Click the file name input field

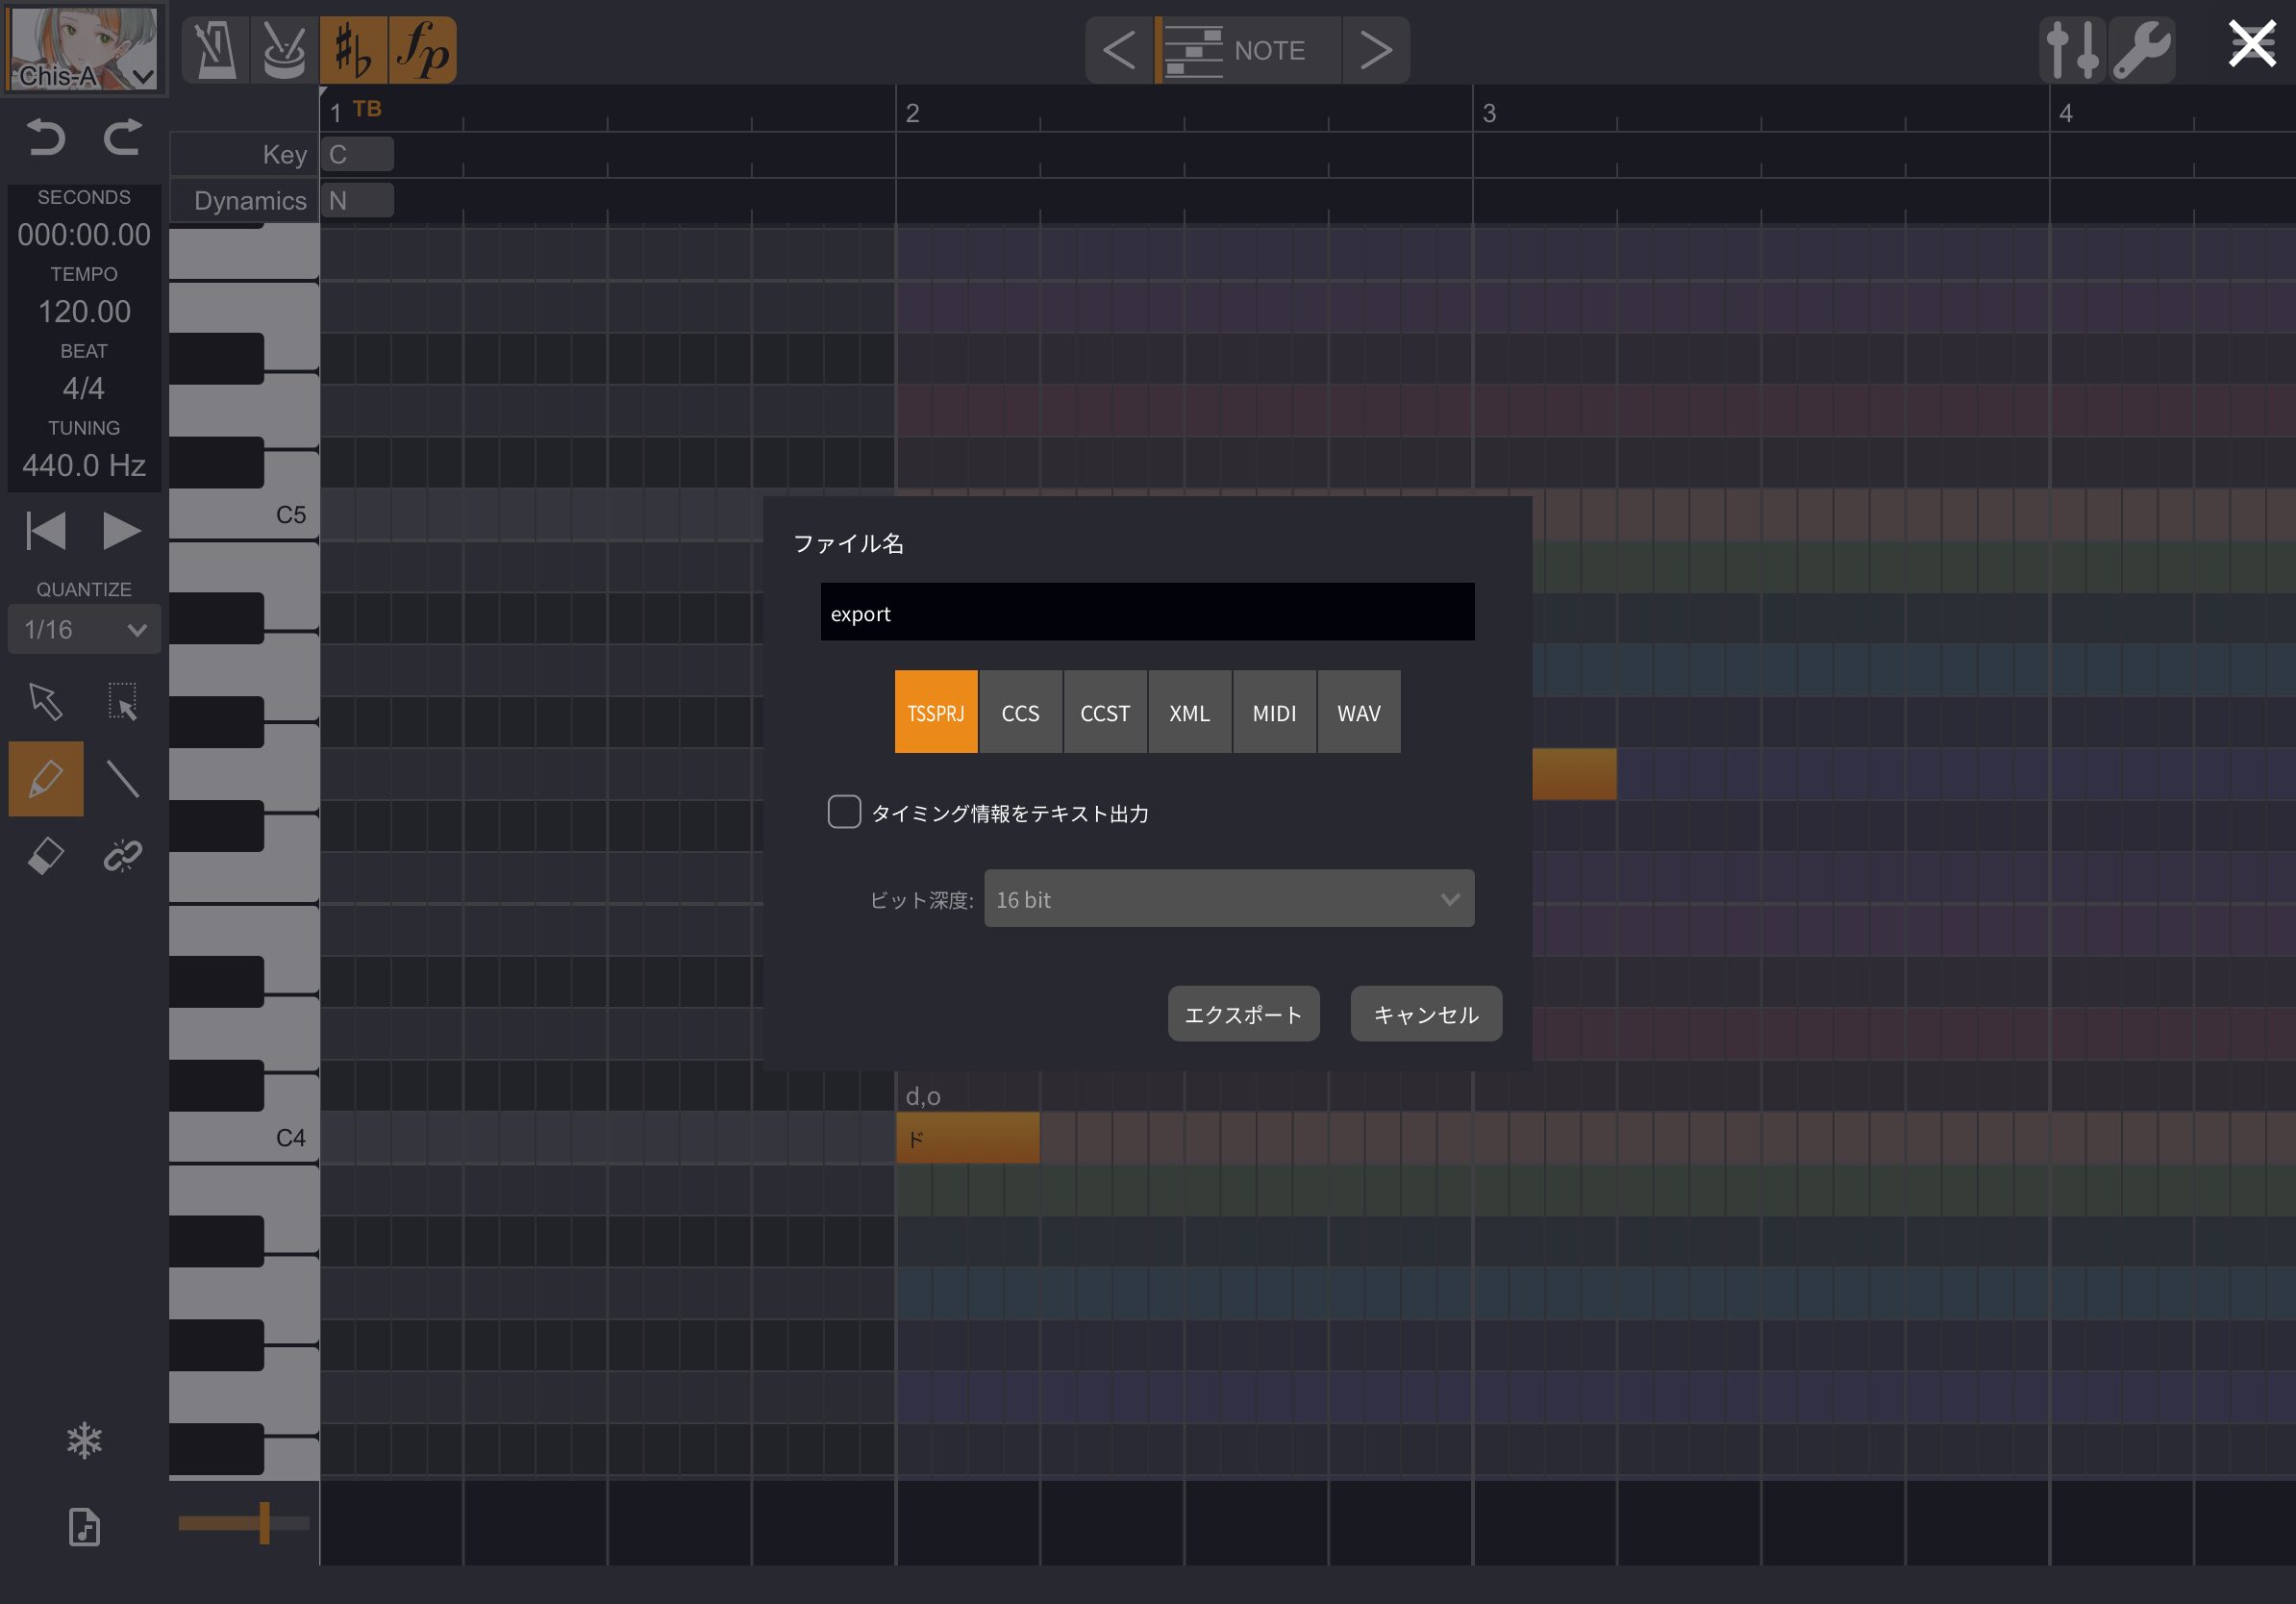[1147, 612]
